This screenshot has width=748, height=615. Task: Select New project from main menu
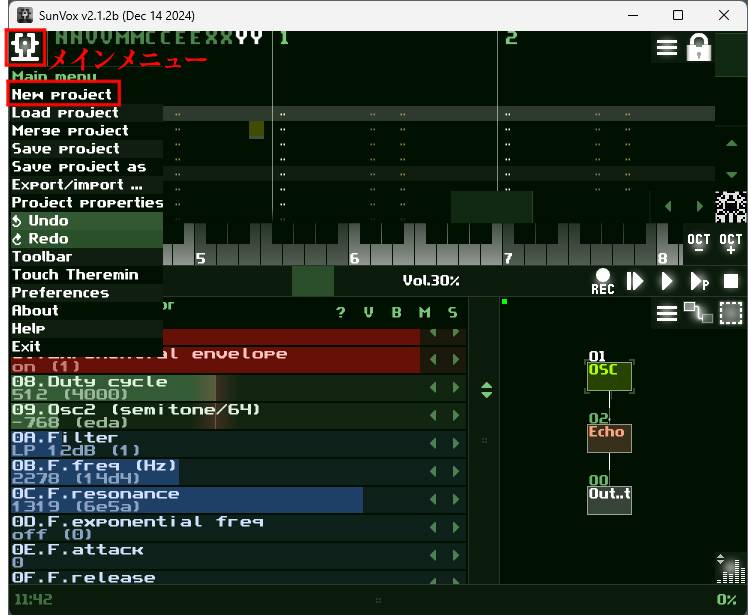[x=62, y=94]
